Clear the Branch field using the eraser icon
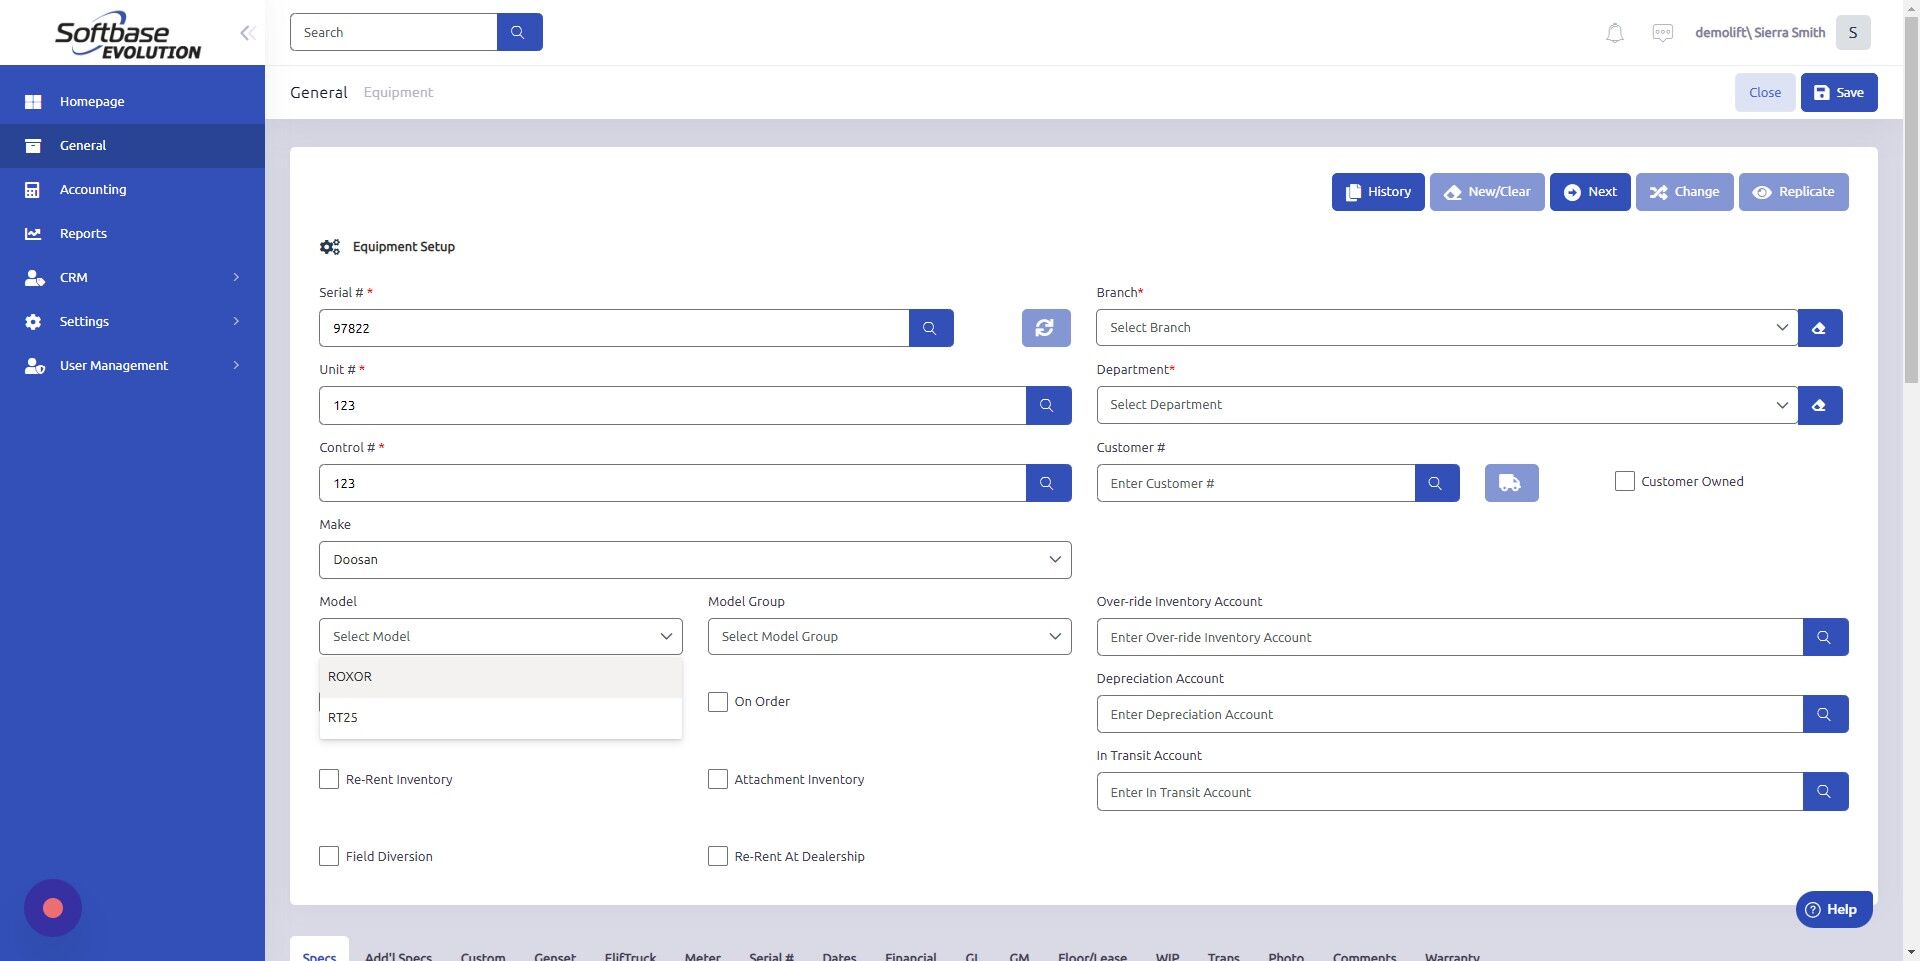 click(x=1819, y=327)
